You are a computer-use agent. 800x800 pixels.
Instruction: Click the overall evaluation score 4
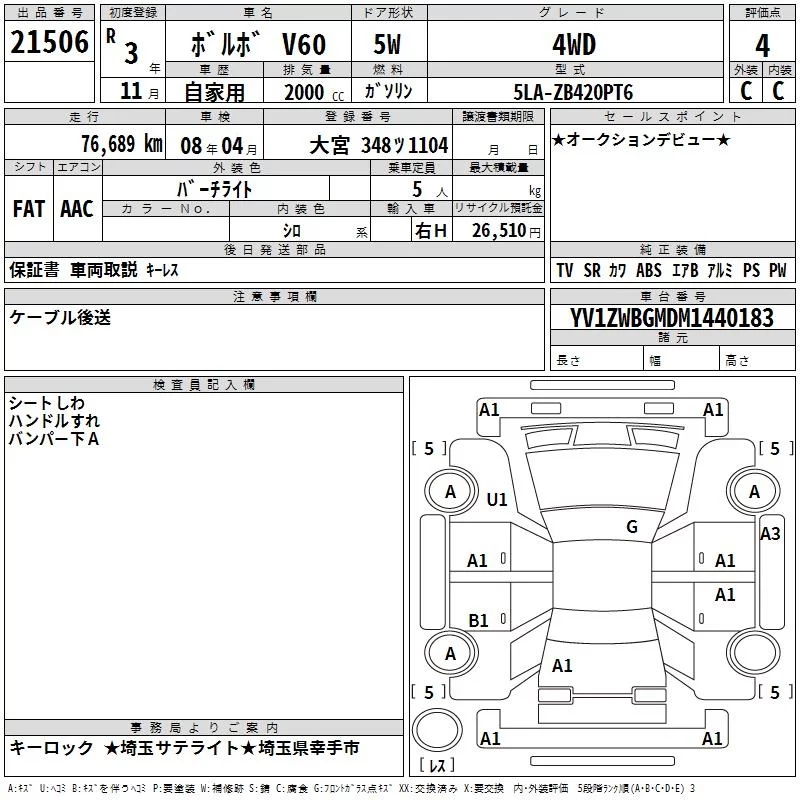coord(762,45)
